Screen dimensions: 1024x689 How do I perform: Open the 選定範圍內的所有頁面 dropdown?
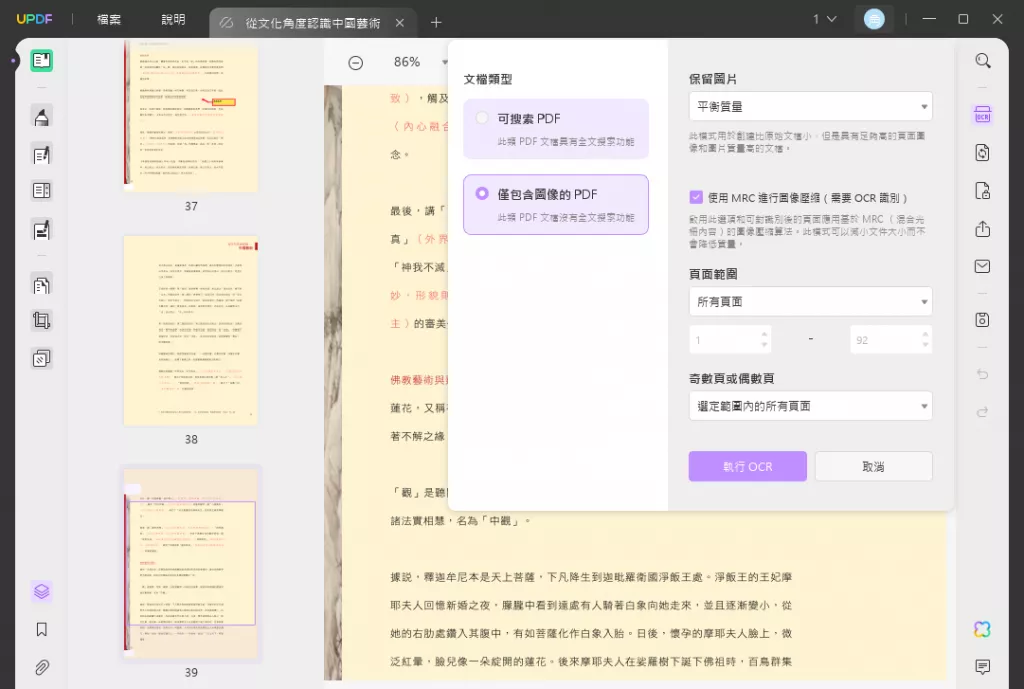(x=810, y=406)
